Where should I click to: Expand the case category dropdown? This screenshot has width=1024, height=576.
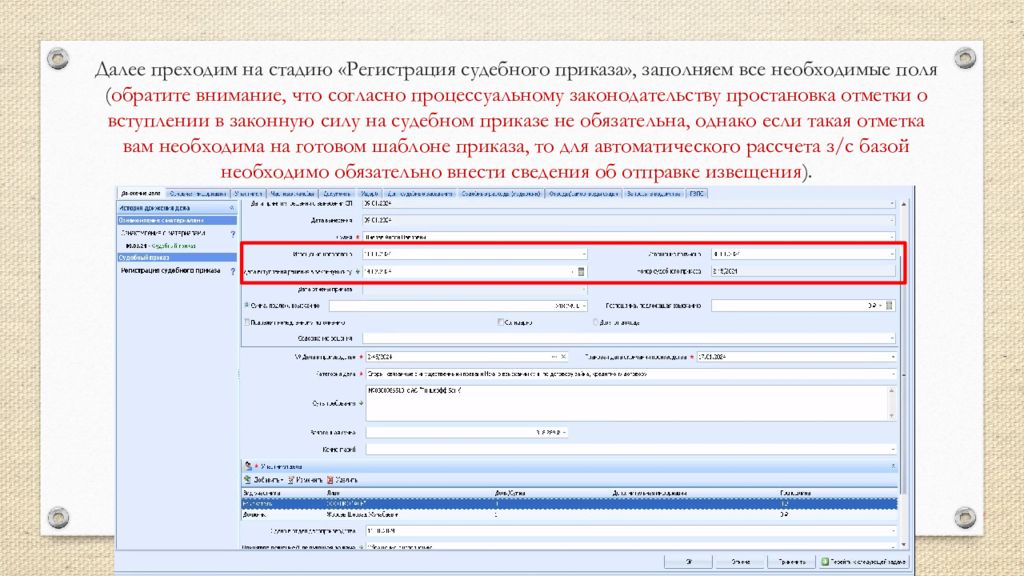click(892, 374)
